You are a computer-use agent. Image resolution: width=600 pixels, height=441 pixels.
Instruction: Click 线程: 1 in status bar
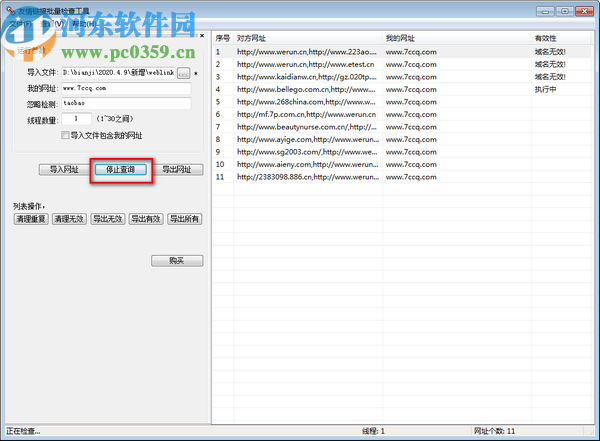pyautogui.click(x=373, y=431)
